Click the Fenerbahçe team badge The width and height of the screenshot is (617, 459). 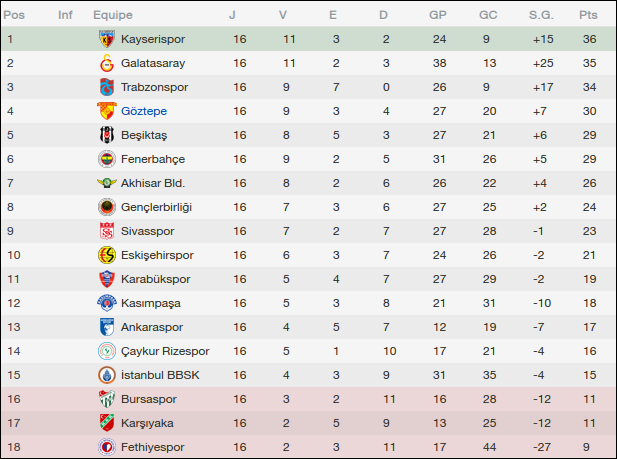106,159
